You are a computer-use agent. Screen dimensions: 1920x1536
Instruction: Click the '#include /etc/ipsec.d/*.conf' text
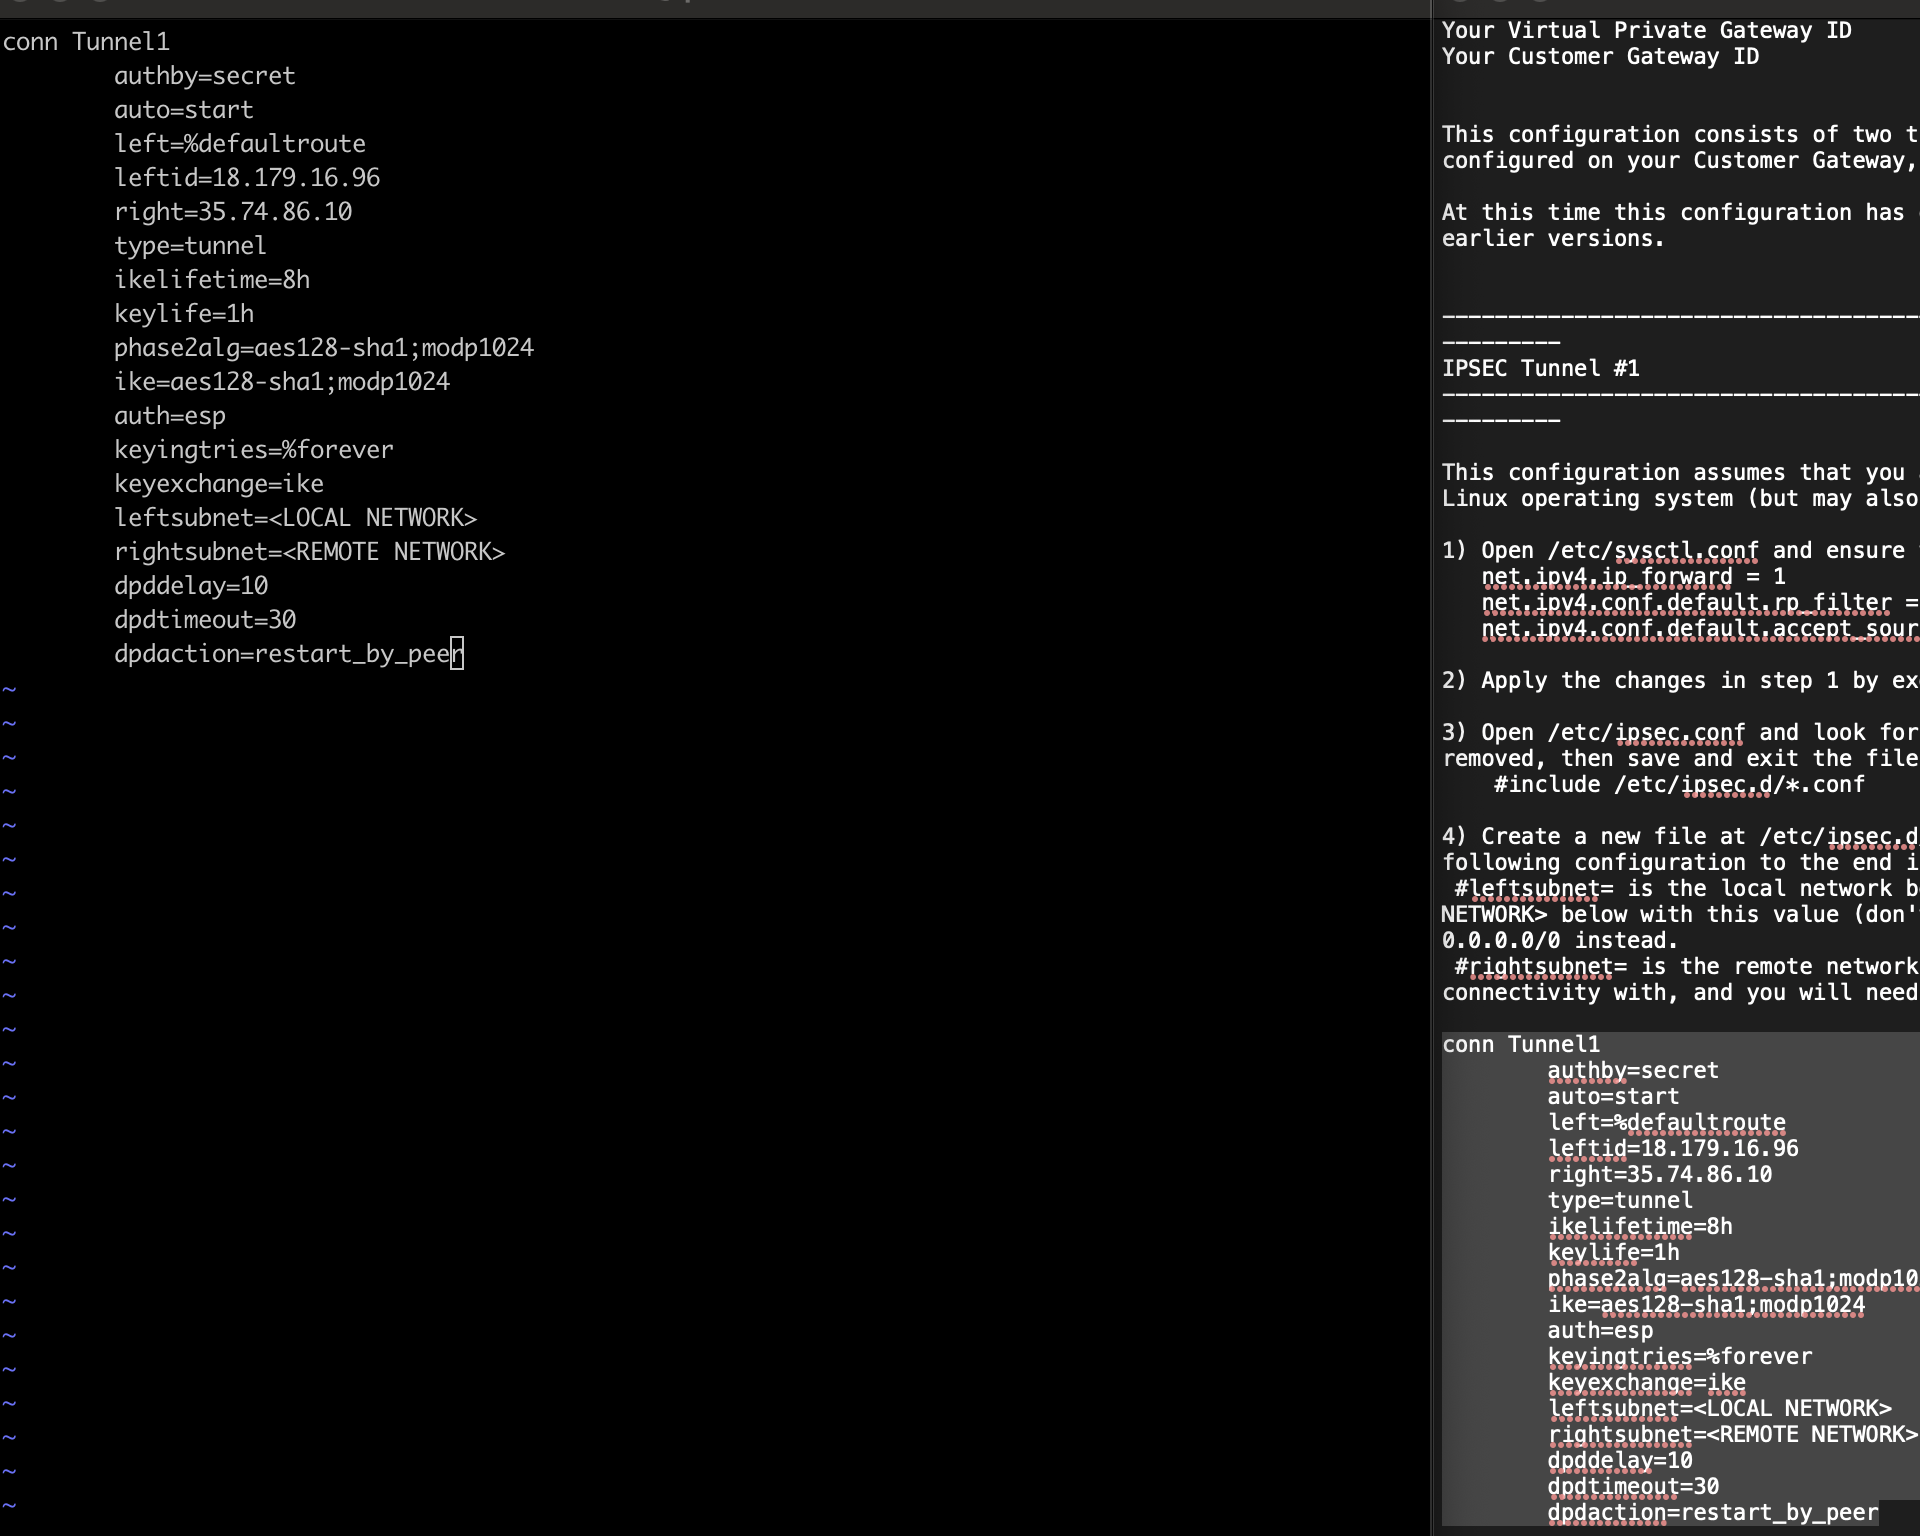click(1678, 785)
